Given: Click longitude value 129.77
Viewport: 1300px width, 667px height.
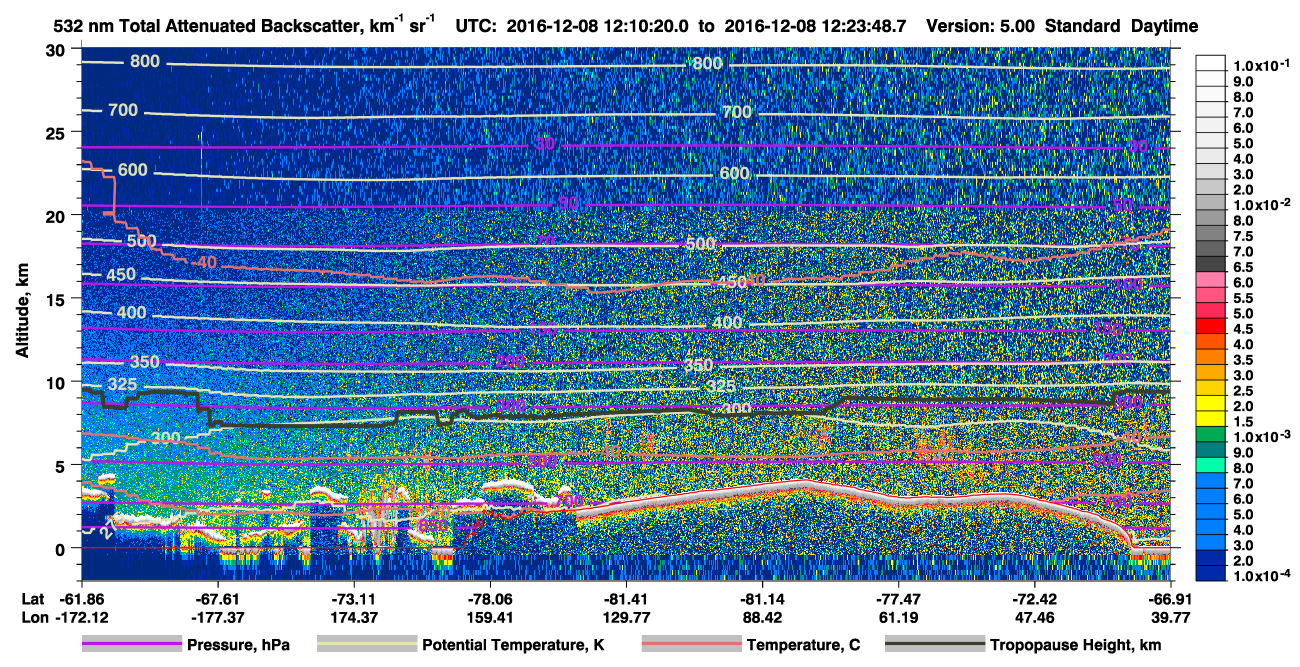Looking at the screenshot, I should pyautogui.click(x=627, y=617).
